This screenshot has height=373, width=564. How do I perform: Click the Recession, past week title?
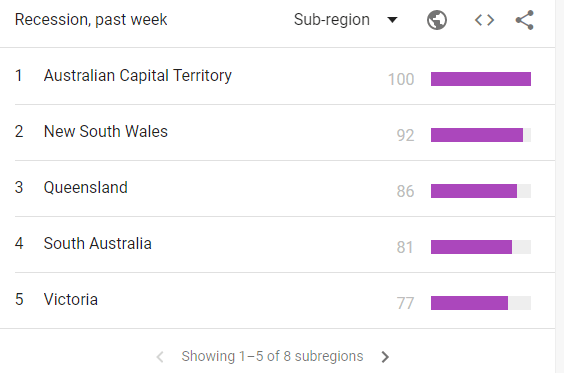91,19
